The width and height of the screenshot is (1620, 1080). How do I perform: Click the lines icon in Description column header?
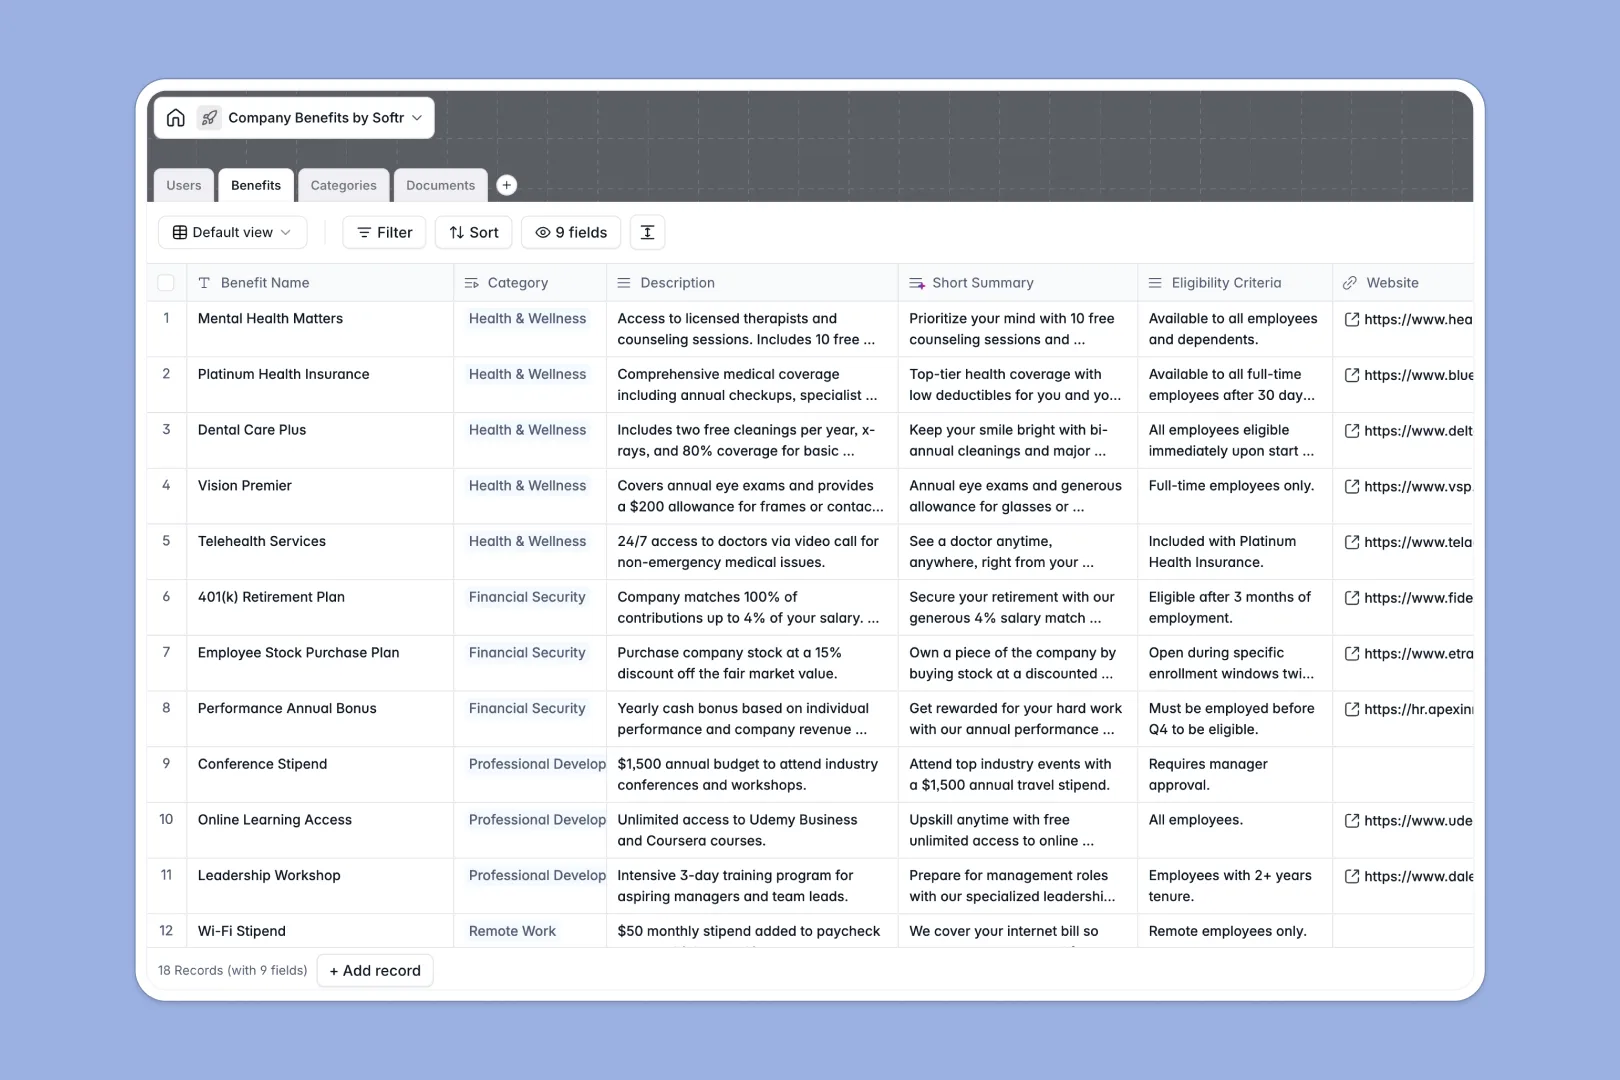[623, 283]
